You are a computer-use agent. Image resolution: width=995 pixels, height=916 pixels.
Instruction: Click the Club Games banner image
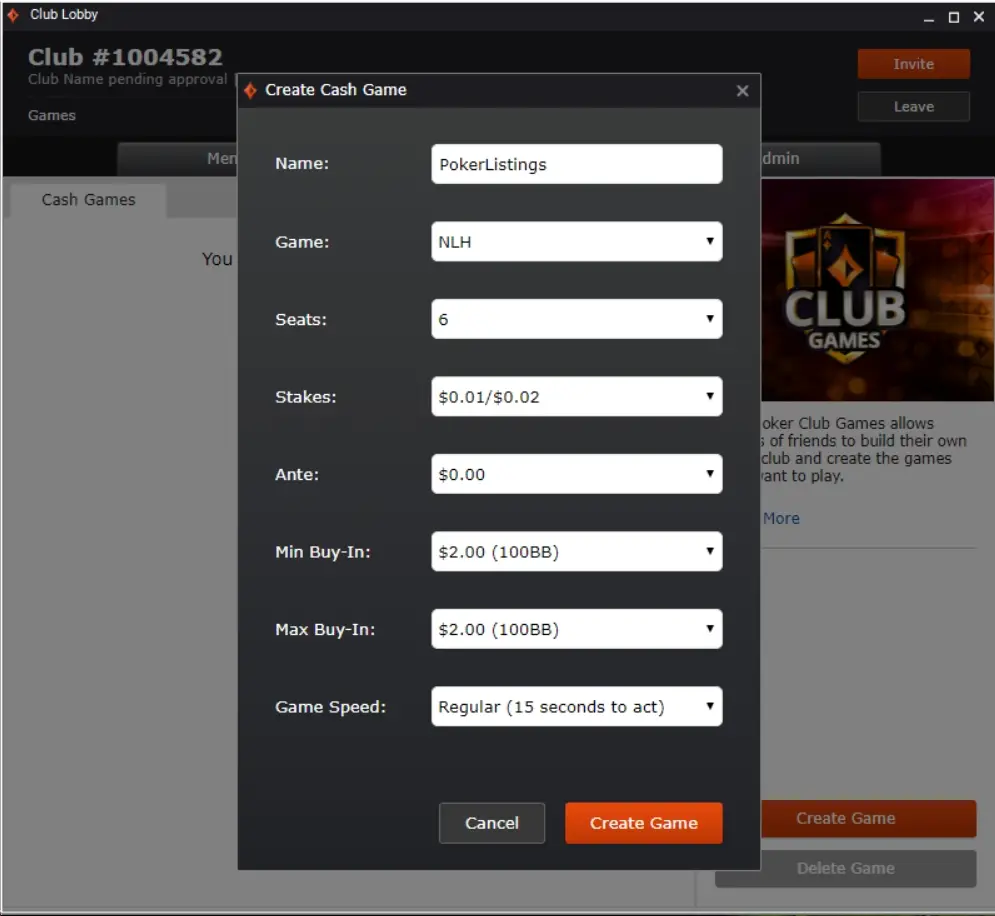pyautogui.click(x=878, y=290)
